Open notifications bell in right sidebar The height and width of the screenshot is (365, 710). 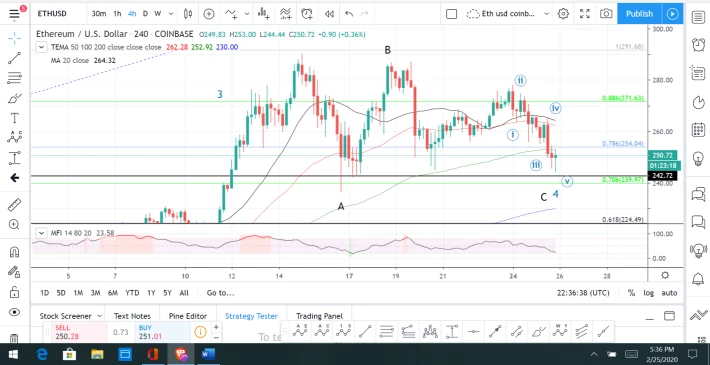click(698, 279)
